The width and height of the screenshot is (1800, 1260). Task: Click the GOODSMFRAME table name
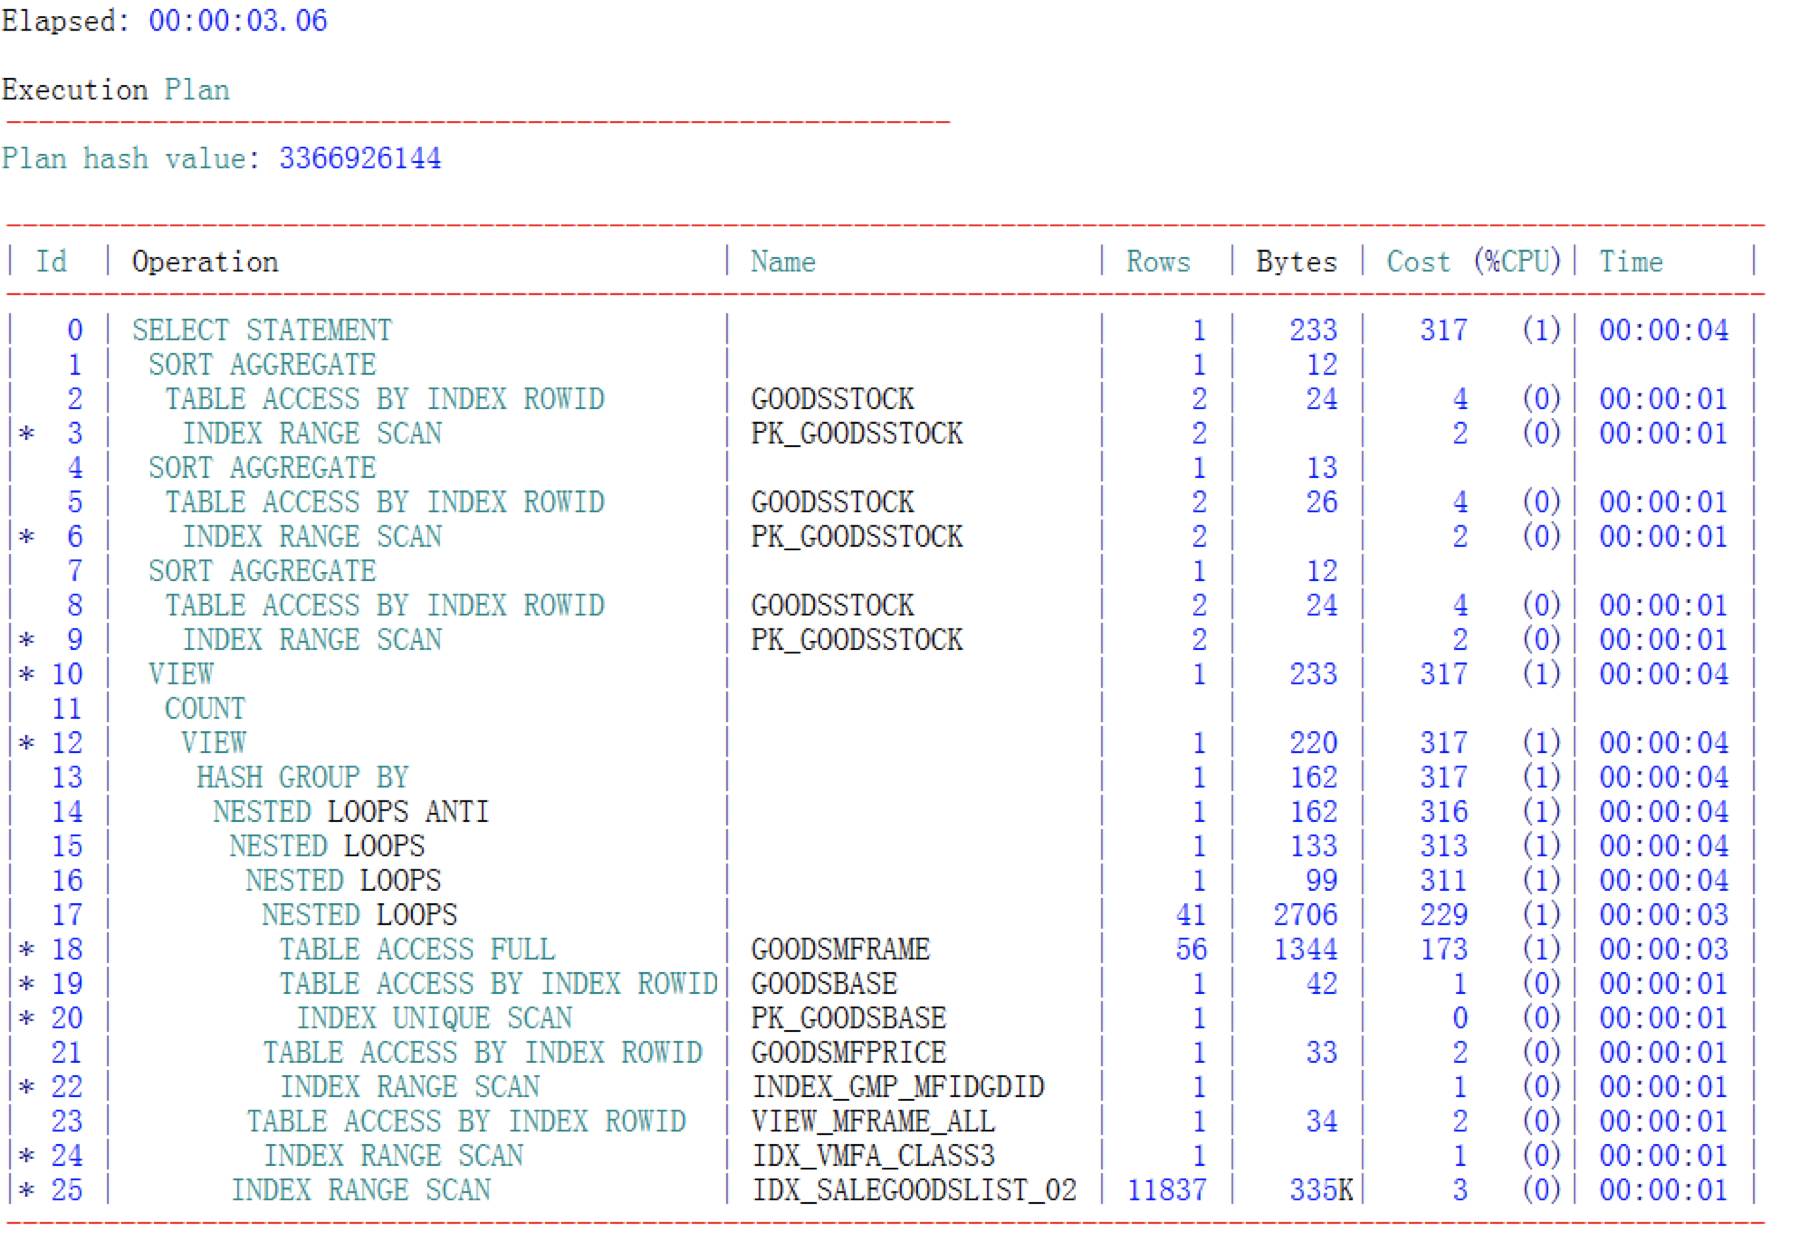(x=841, y=950)
